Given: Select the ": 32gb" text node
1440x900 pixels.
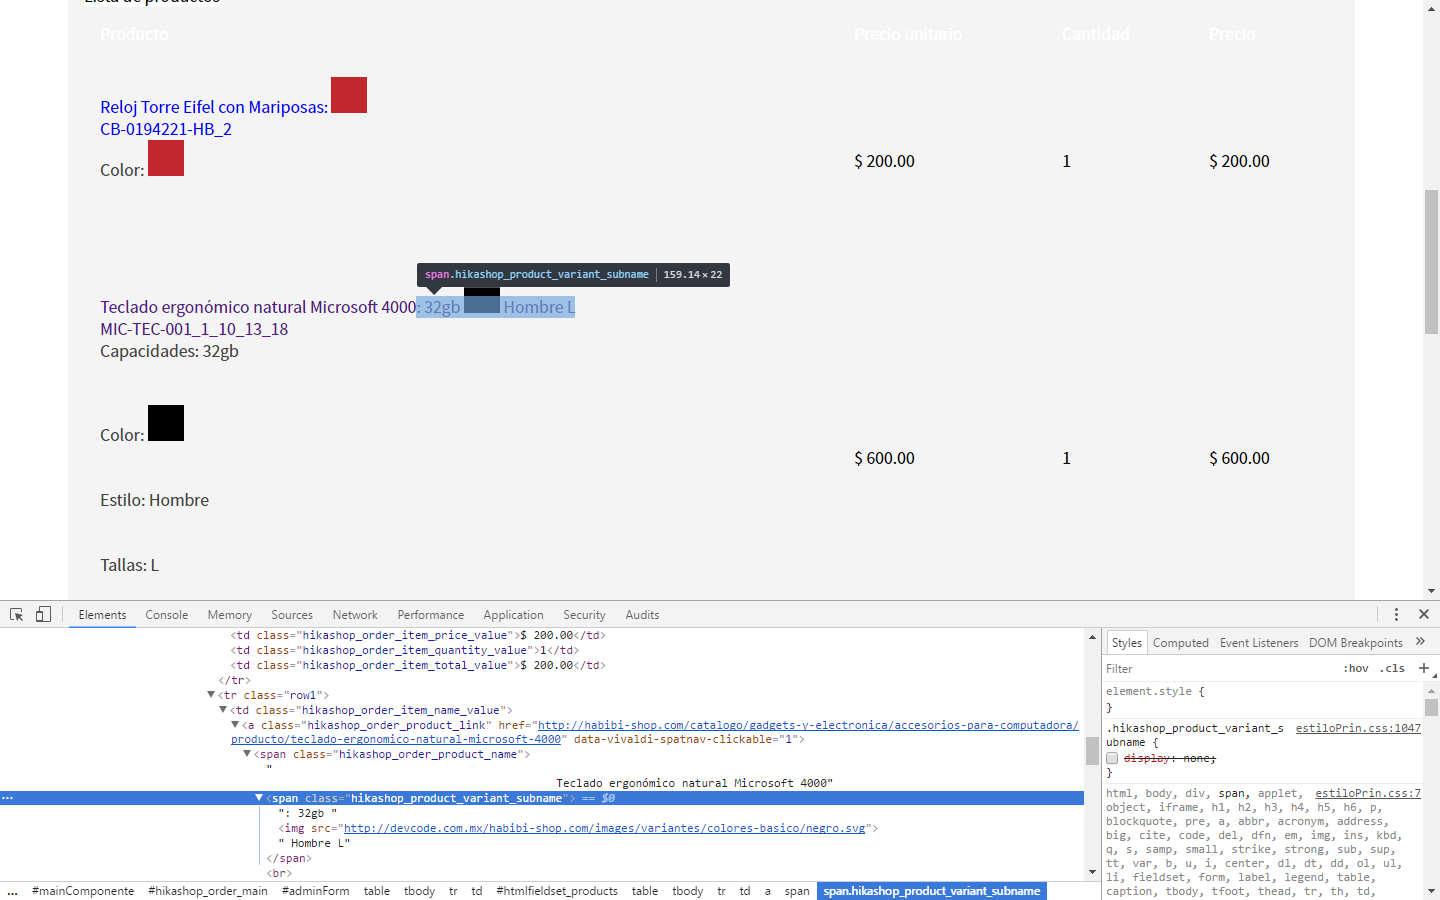Looking at the screenshot, I should pos(307,813).
